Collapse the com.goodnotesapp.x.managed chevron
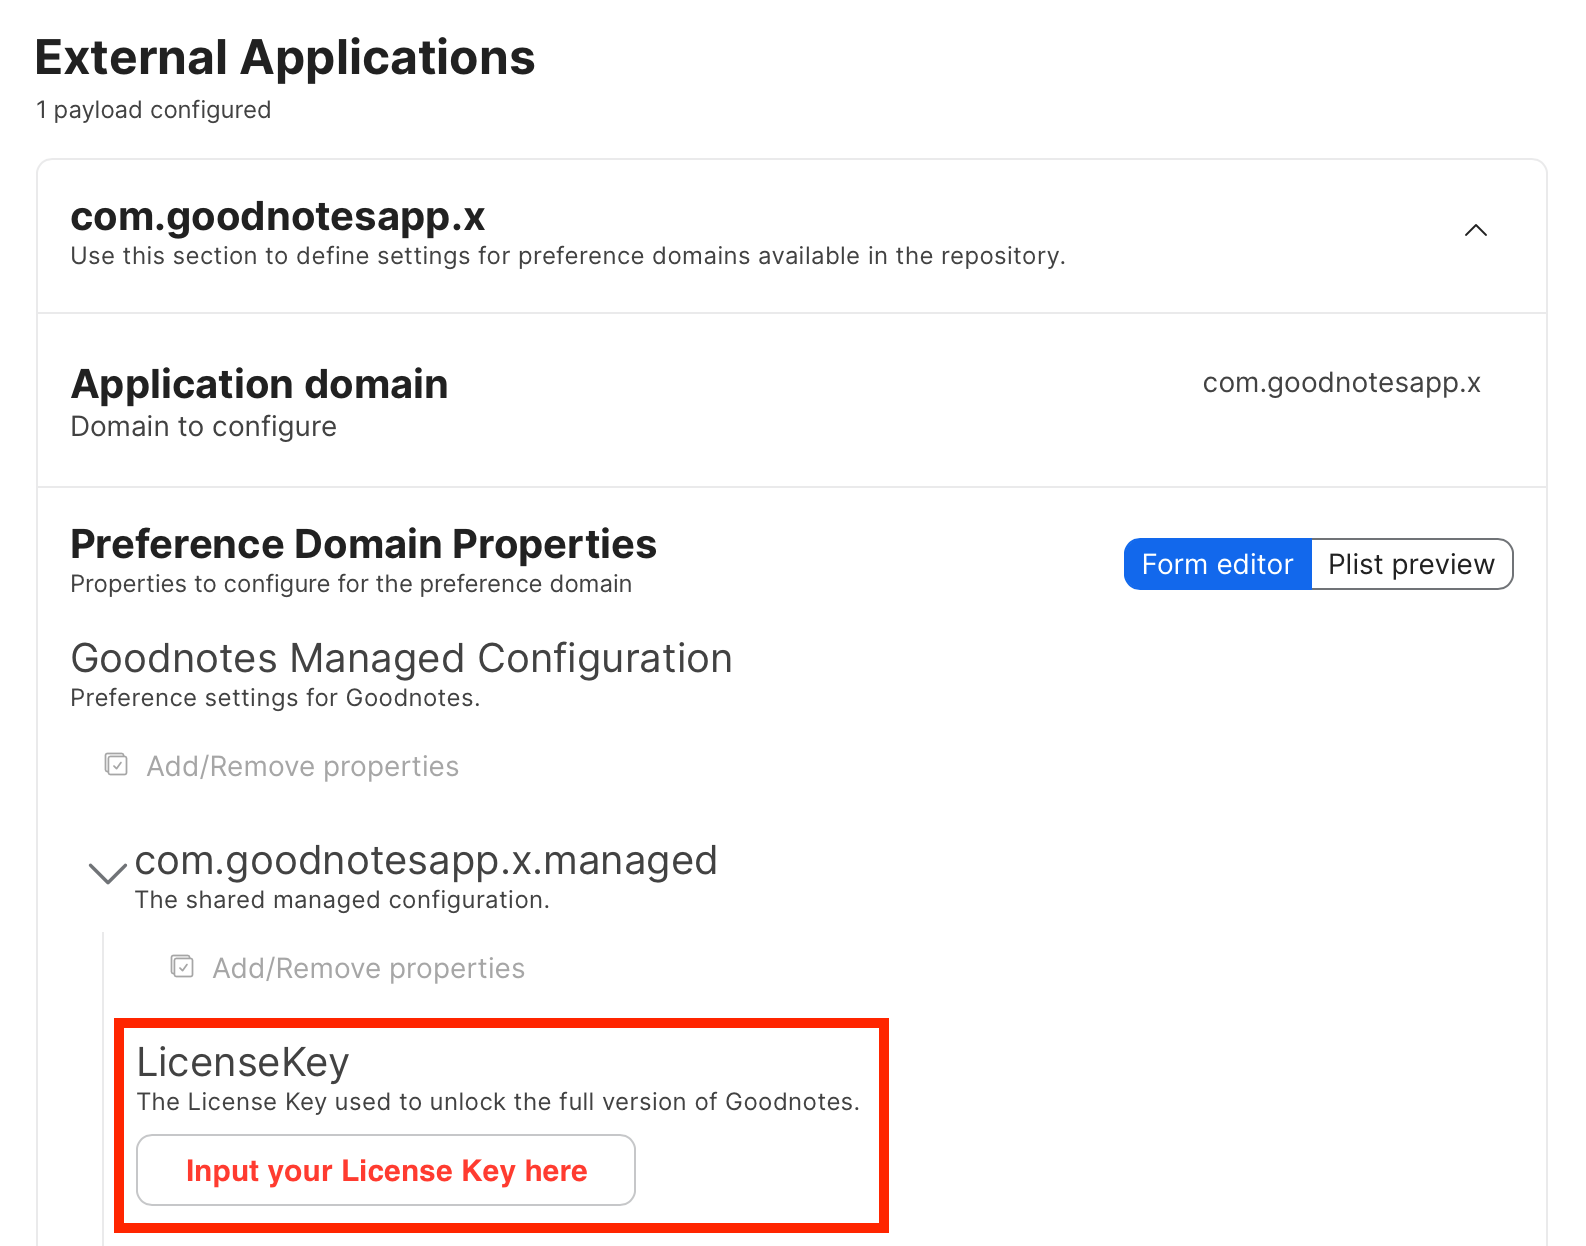 (107, 873)
